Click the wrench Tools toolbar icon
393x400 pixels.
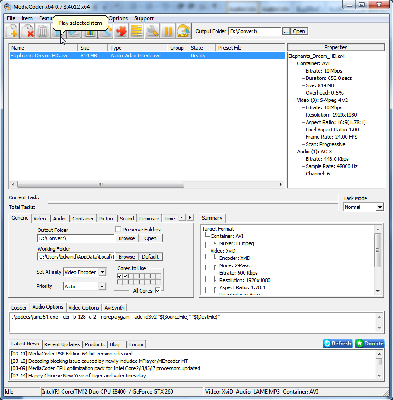(152, 31)
